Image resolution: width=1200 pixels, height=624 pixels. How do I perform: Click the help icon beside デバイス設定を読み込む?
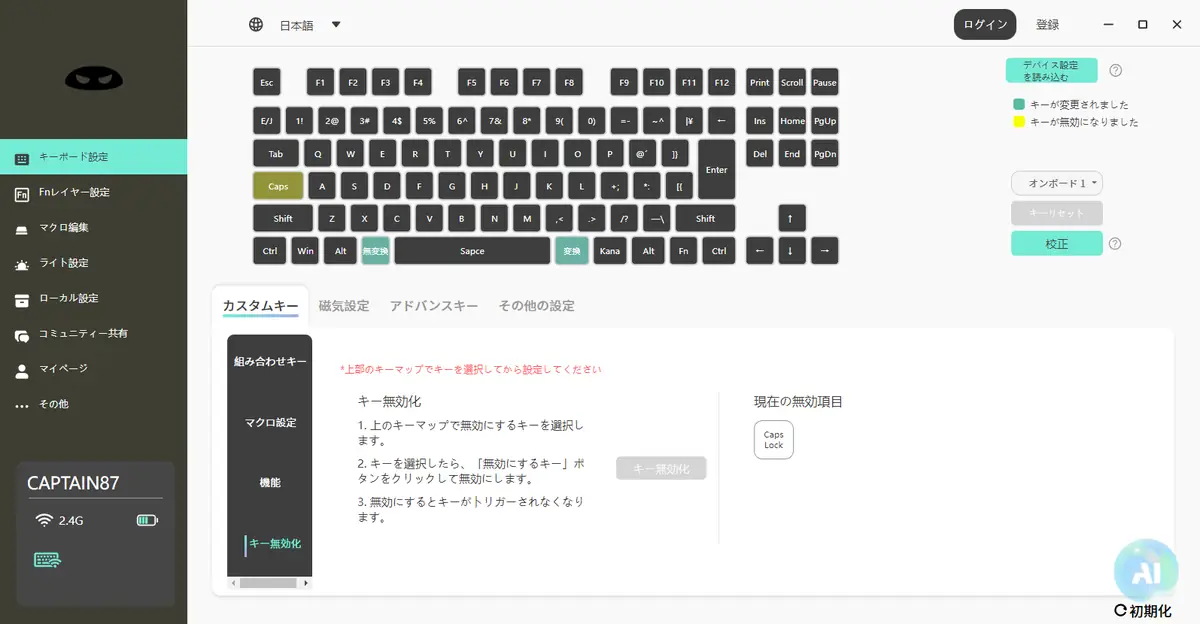tap(1116, 71)
